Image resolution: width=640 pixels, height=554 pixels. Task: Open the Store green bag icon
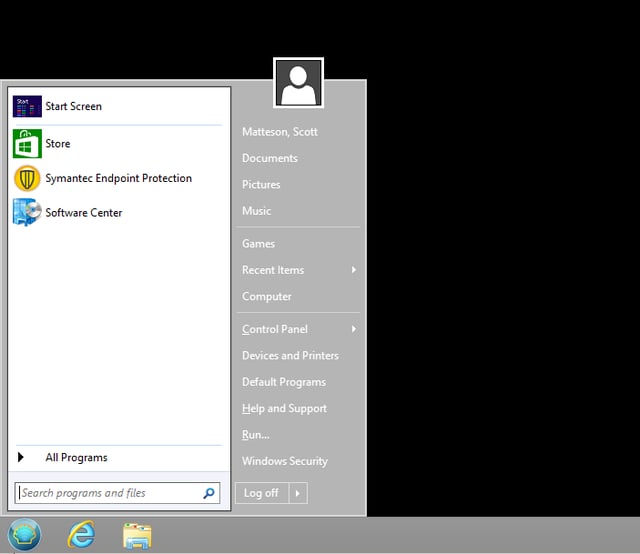[x=27, y=143]
